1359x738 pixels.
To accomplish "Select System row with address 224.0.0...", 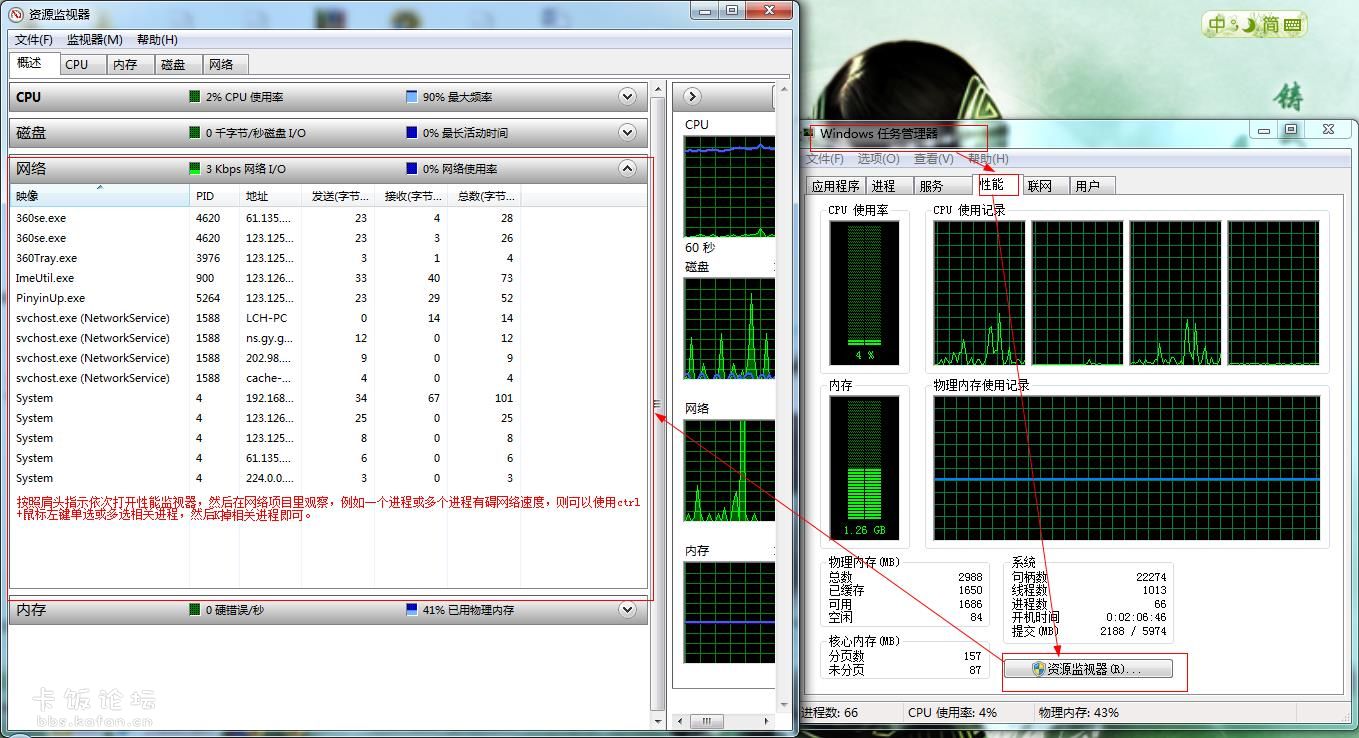I will [x=265, y=478].
